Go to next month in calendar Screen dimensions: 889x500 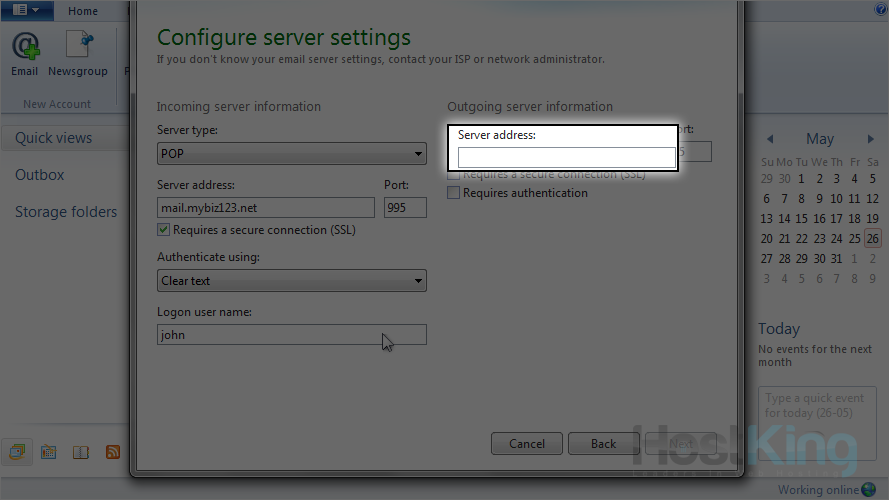coord(871,139)
